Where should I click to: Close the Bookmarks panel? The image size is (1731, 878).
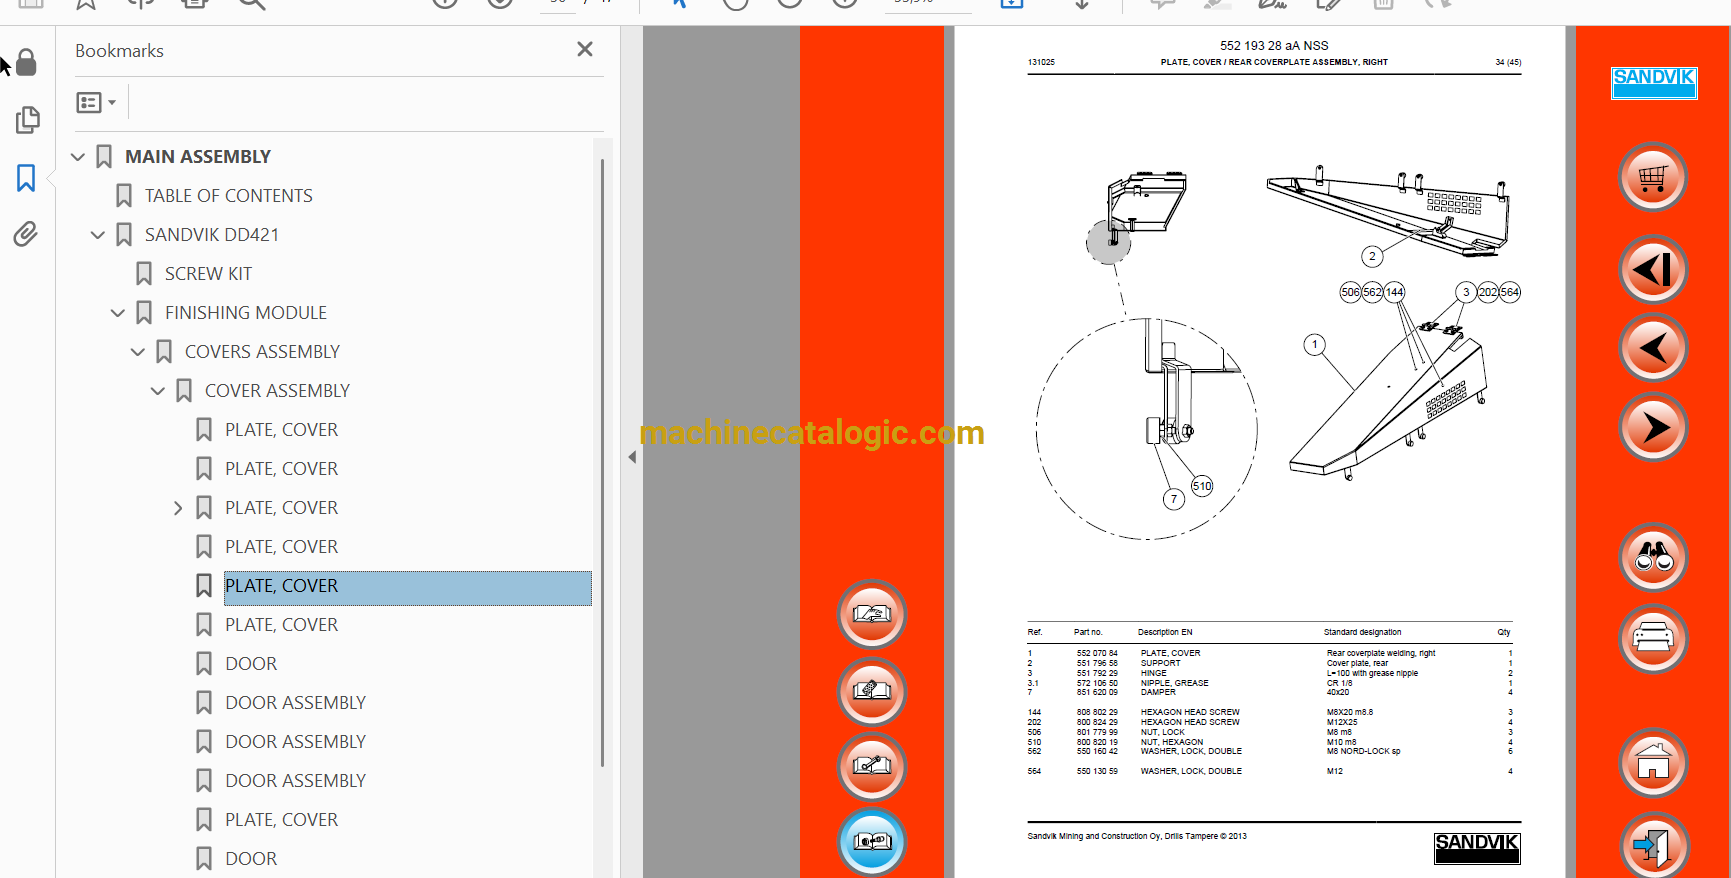coord(585,49)
